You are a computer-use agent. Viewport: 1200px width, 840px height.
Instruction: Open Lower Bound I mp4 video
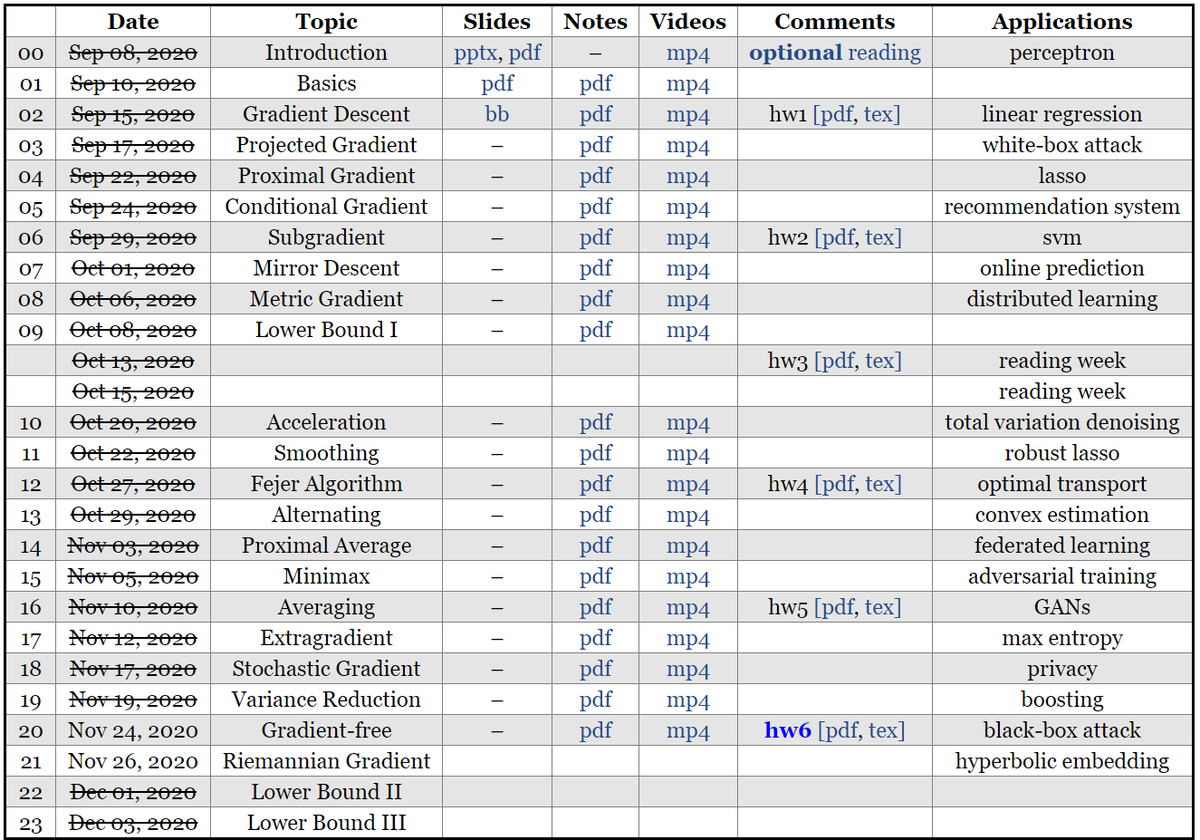[x=688, y=331]
